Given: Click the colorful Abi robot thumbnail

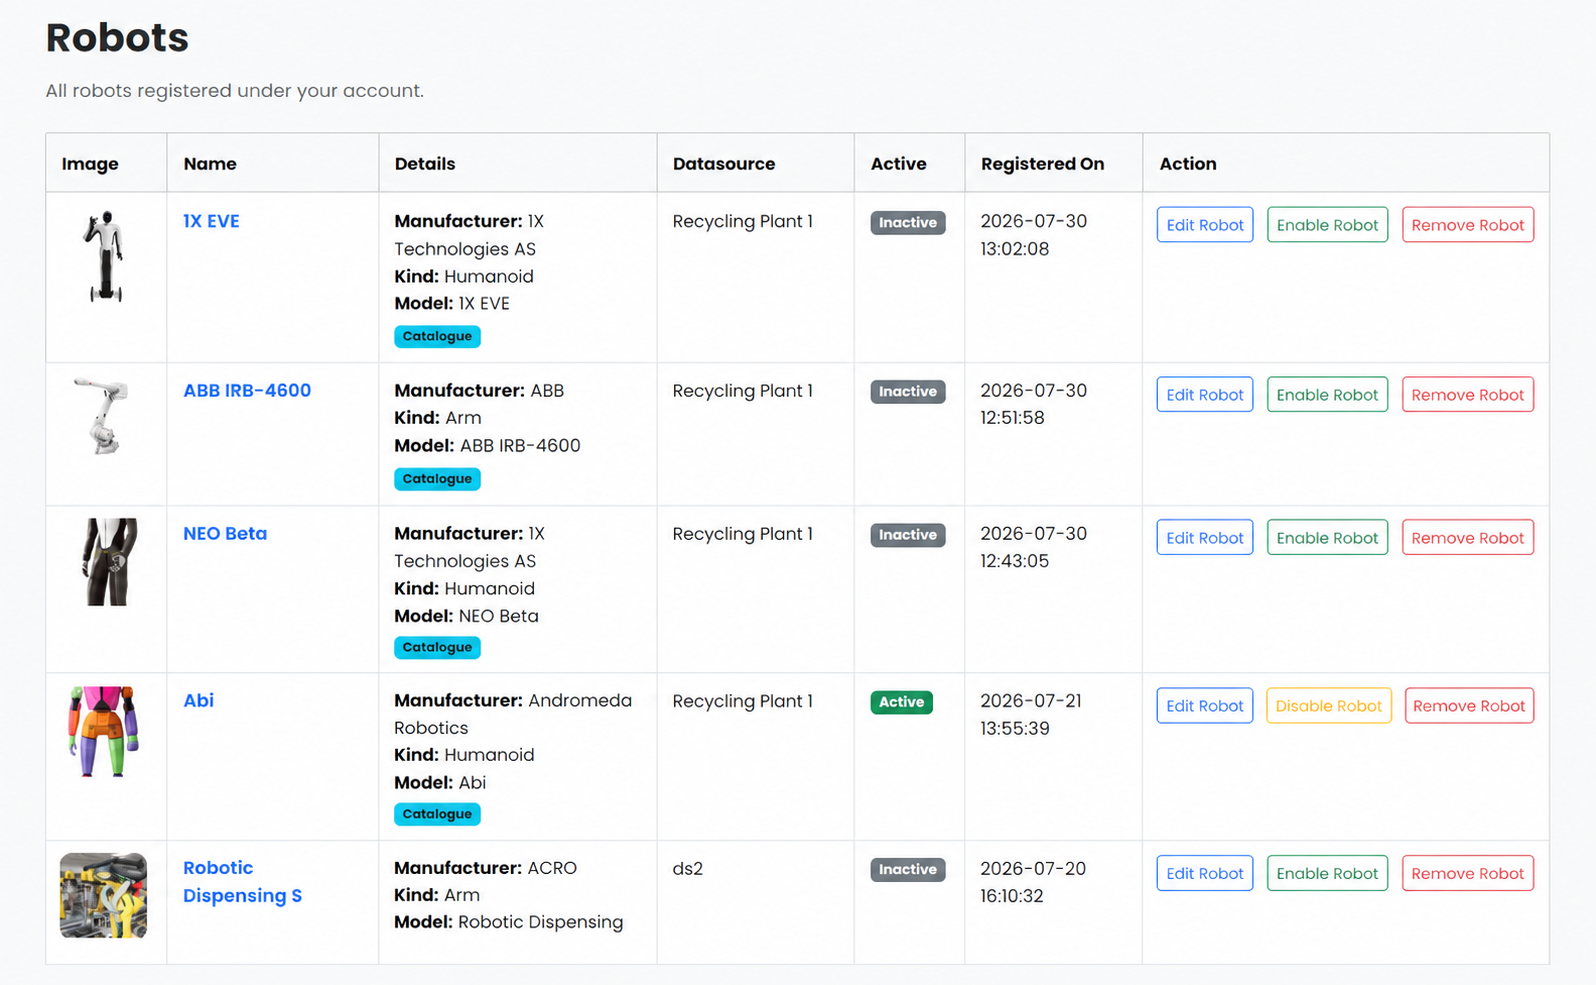Looking at the screenshot, I should coord(103,731).
